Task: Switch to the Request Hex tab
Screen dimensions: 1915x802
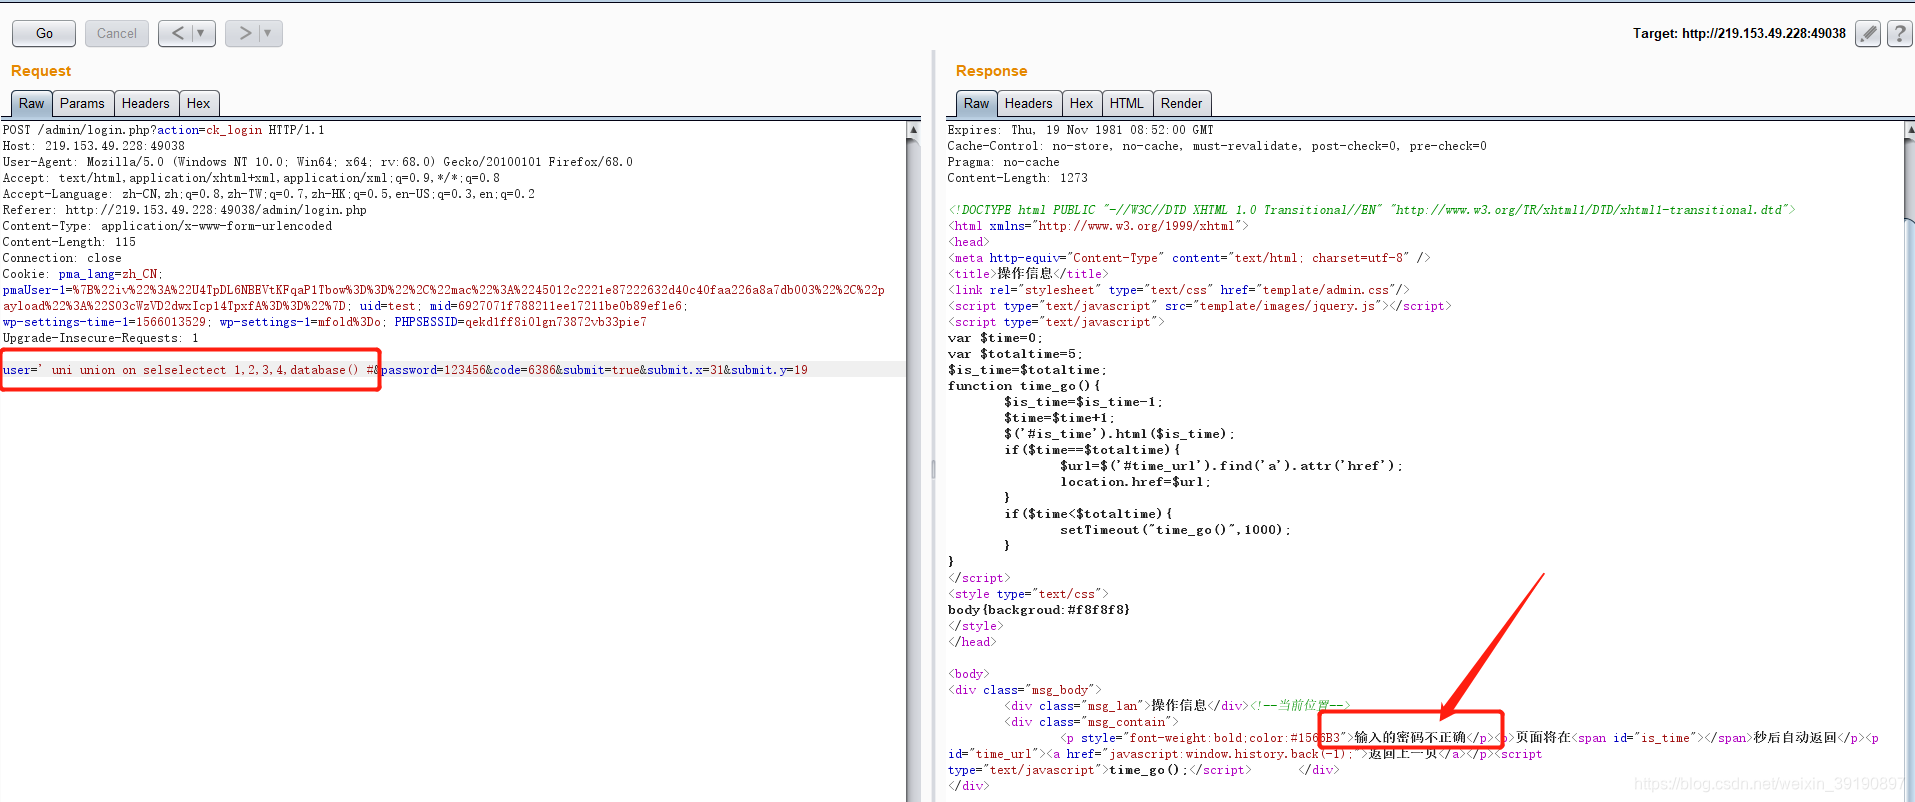Action: coord(199,103)
